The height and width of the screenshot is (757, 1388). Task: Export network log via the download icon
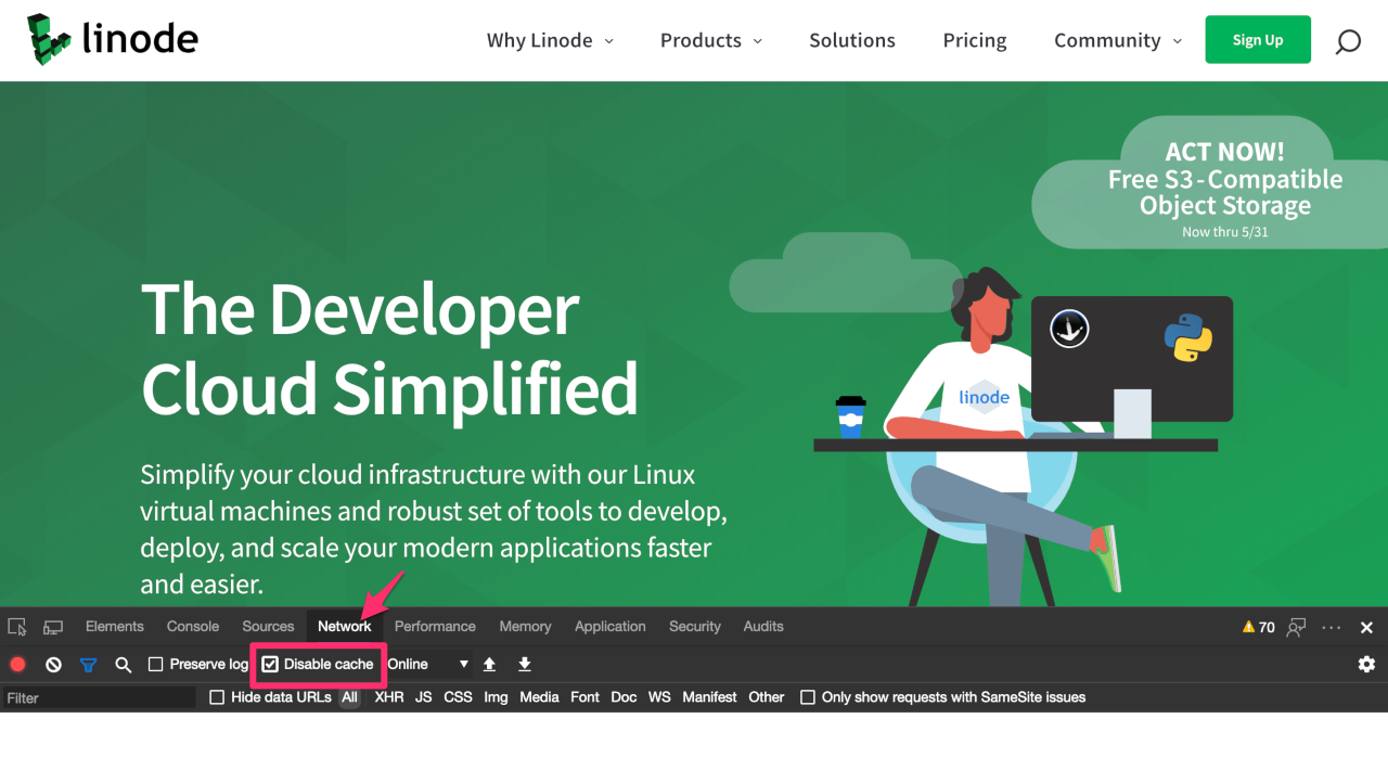tap(524, 663)
